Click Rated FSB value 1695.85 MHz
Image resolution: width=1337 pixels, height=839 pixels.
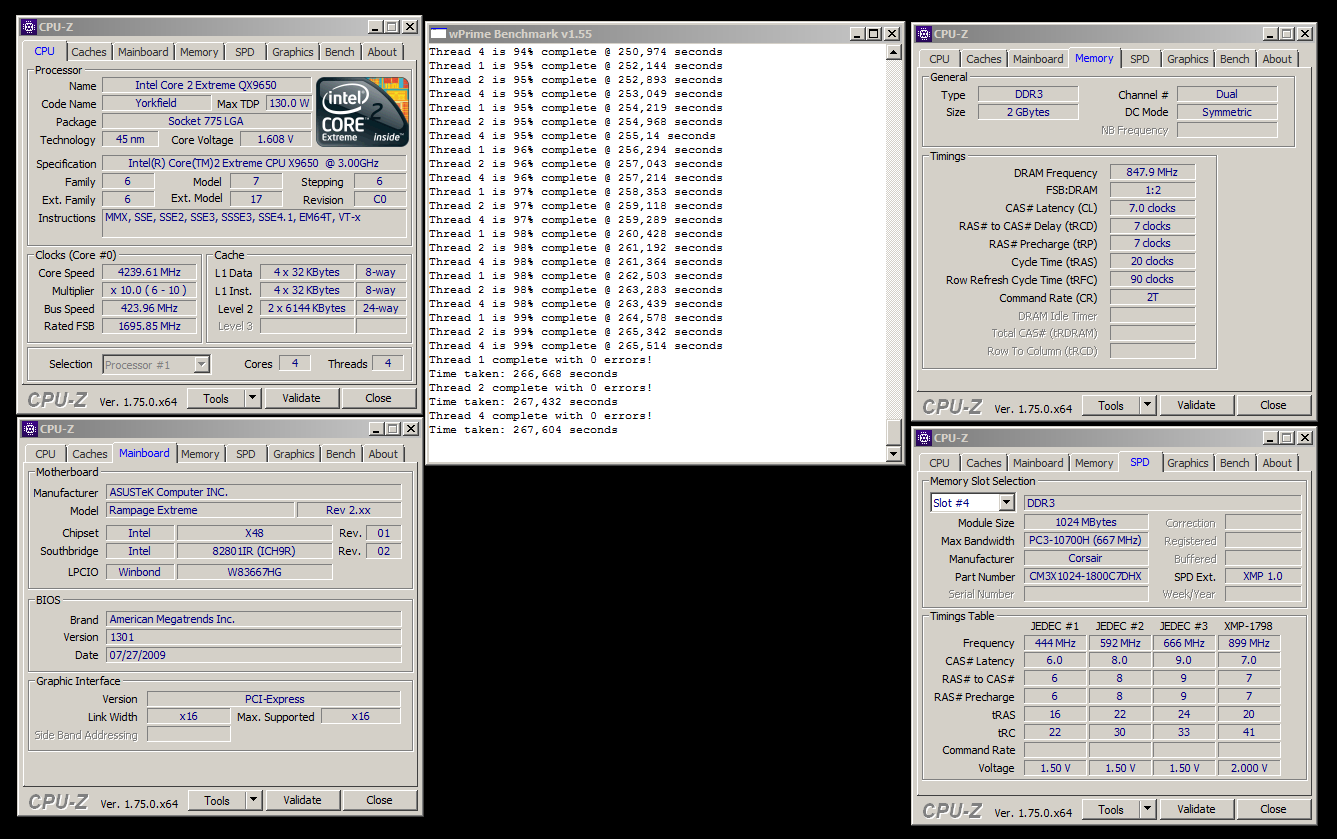click(x=151, y=326)
